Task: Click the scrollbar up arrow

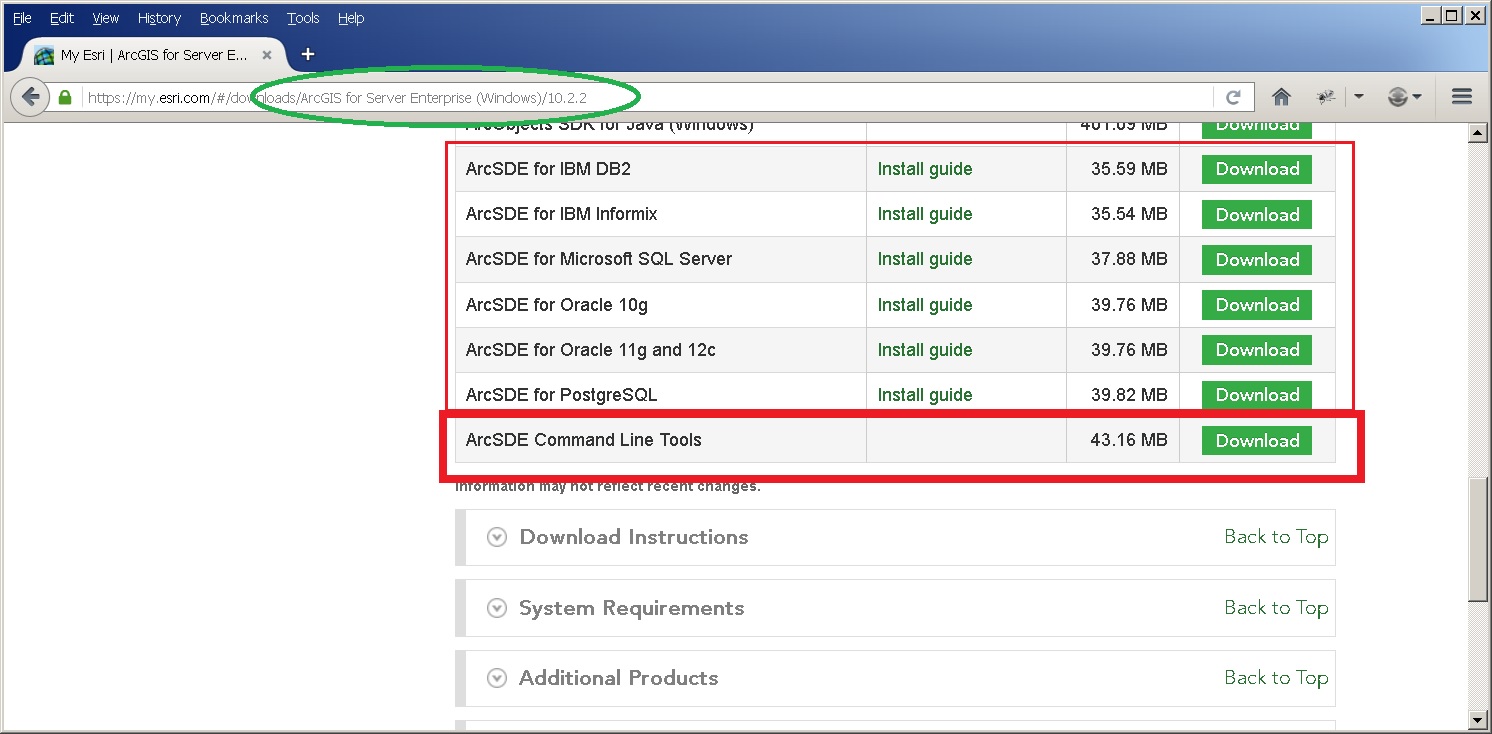Action: [1478, 133]
